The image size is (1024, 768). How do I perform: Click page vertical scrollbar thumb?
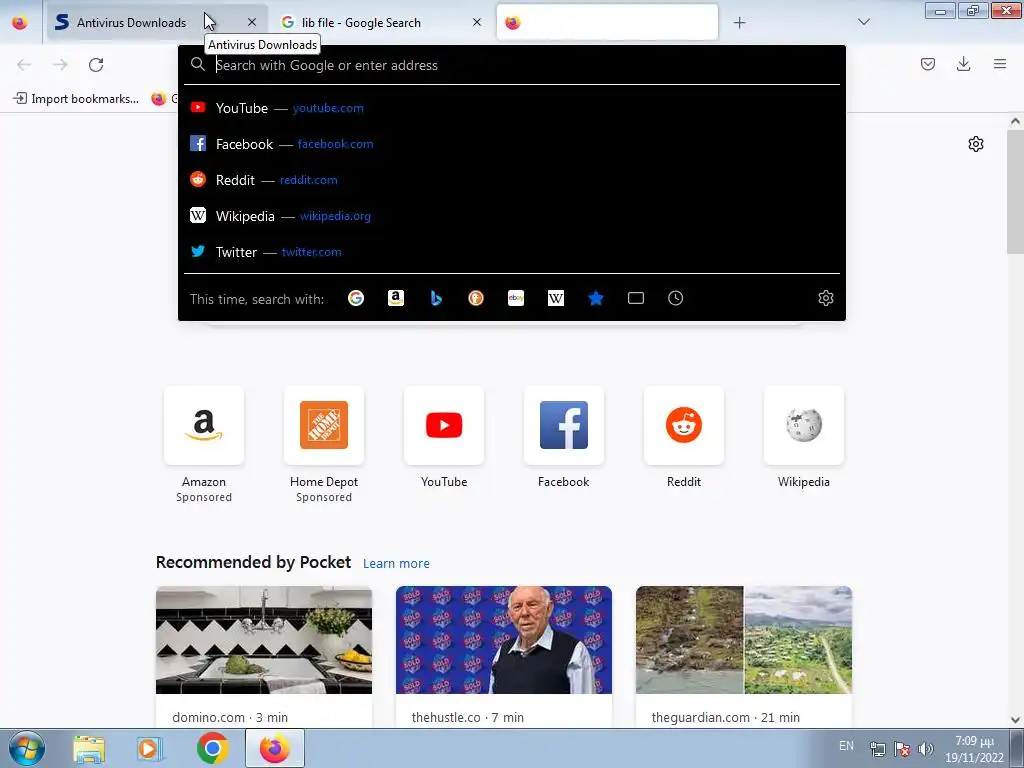[1015, 191]
